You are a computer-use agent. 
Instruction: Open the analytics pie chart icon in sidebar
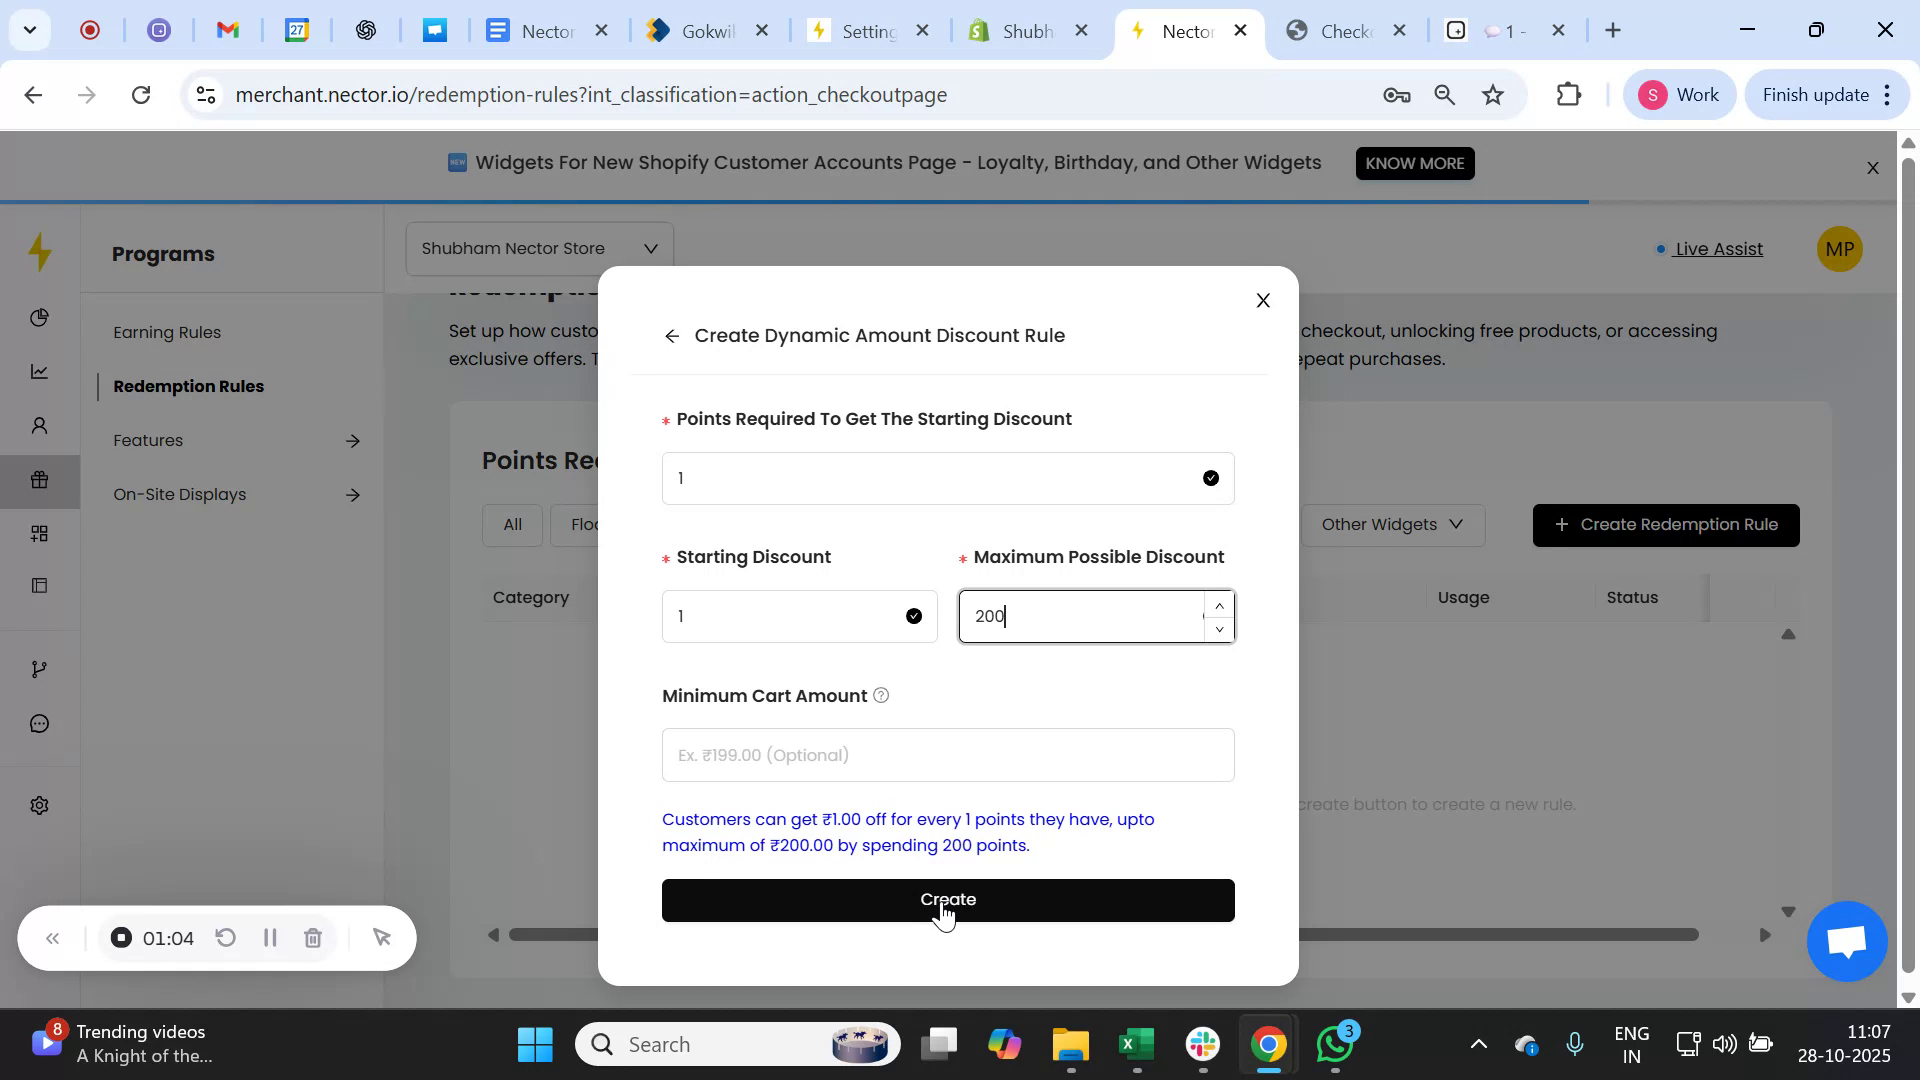coord(39,317)
